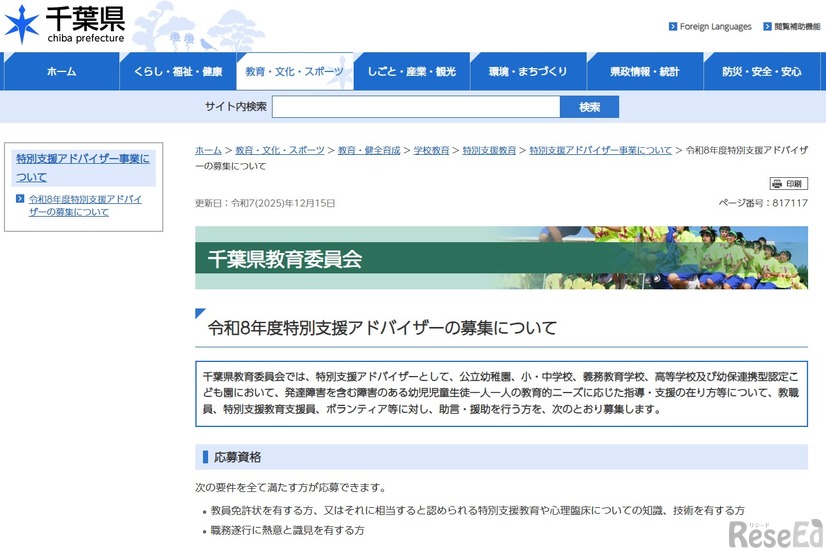Click the printer icon in the 印刷 button
826x550 pixels.
pos(777,183)
